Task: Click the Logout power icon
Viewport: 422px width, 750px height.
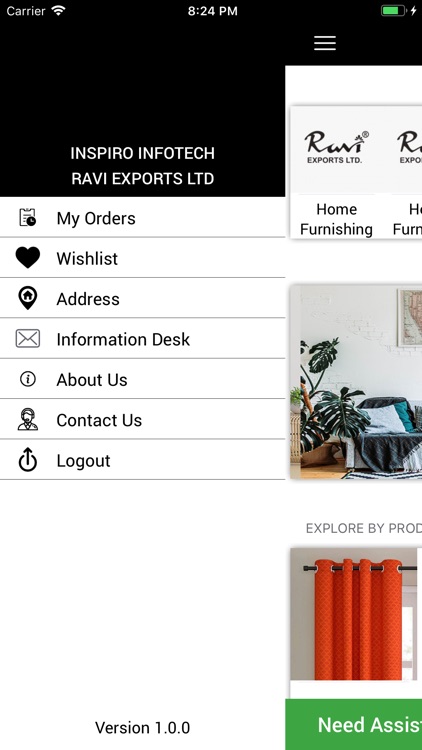Action: coord(28,460)
